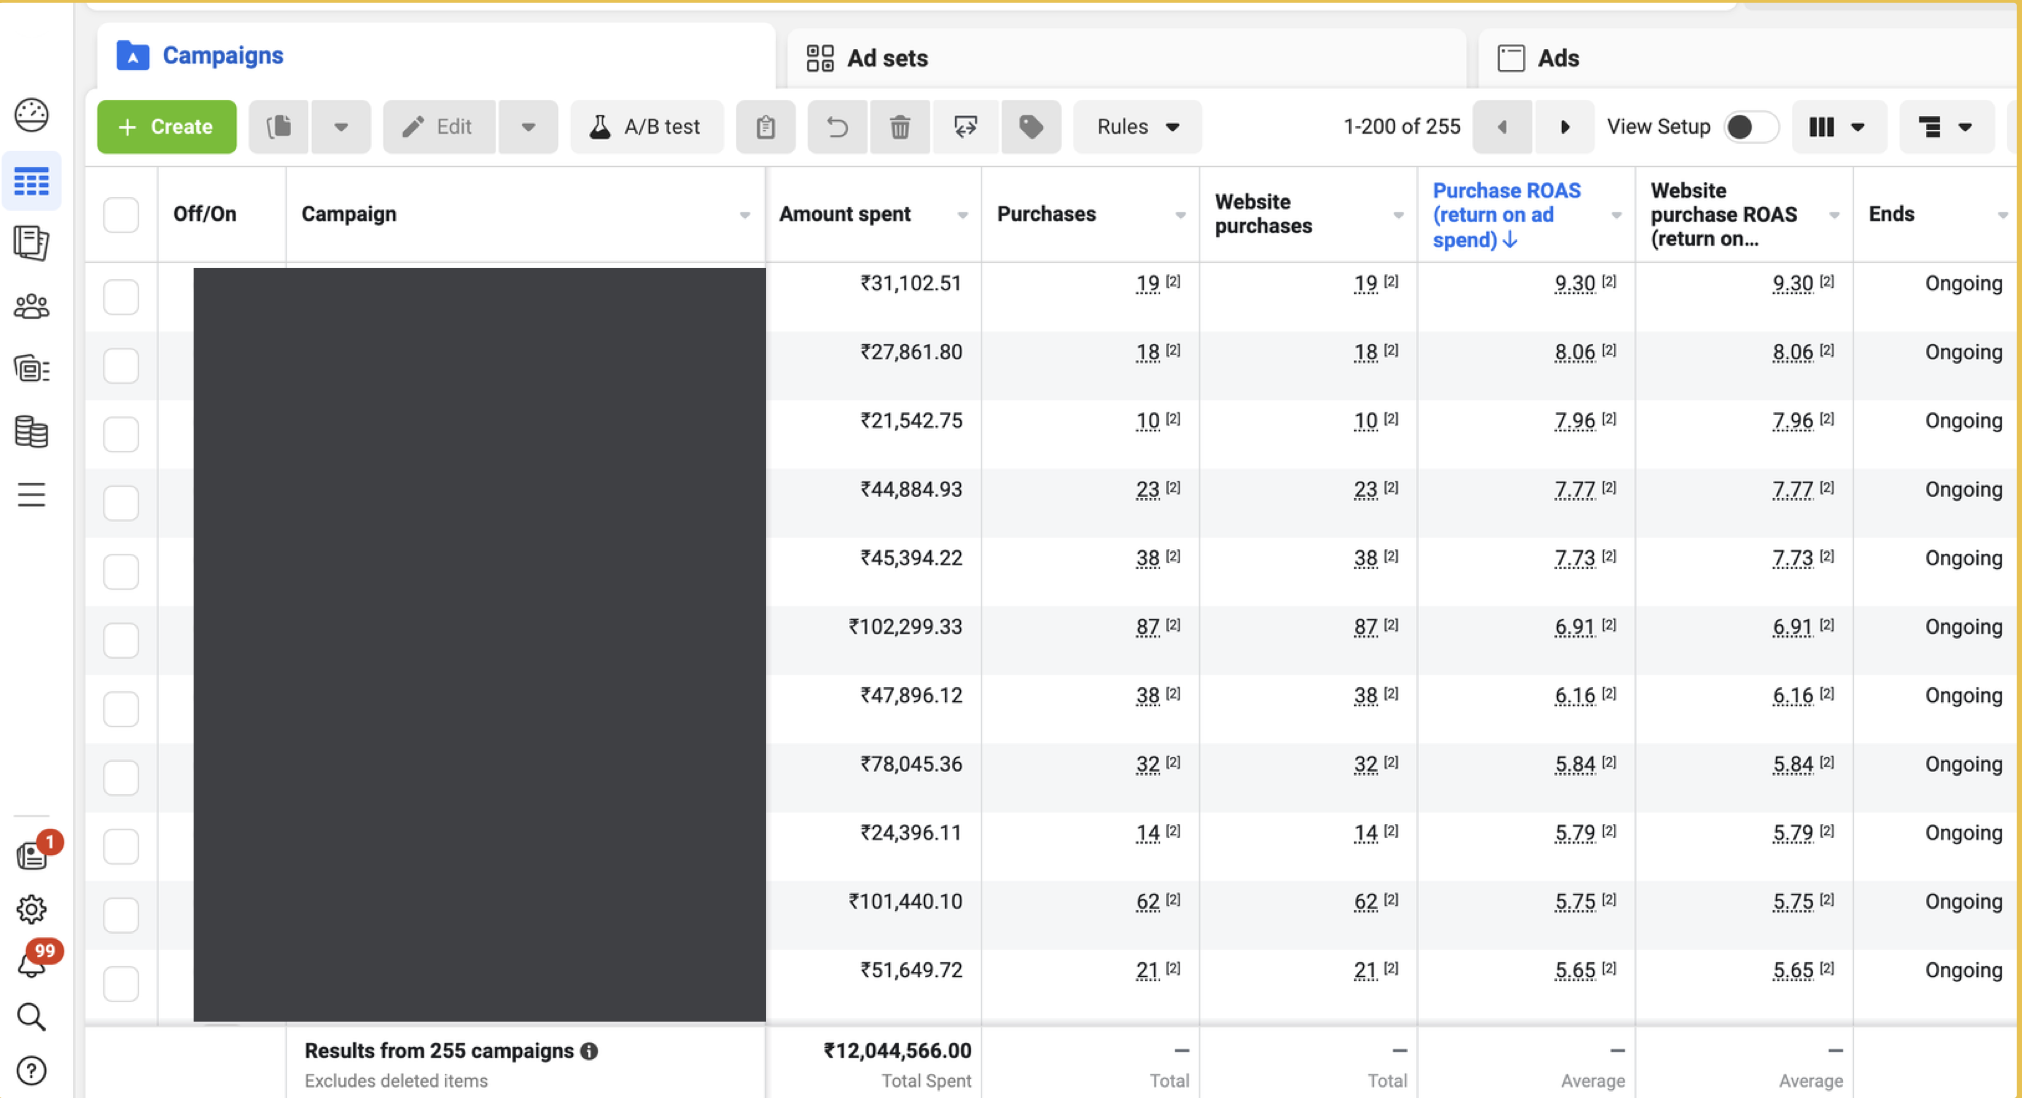Click the clipboard paste icon in toolbar
Image resolution: width=2022 pixels, height=1098 pixels.
point(765,127)
